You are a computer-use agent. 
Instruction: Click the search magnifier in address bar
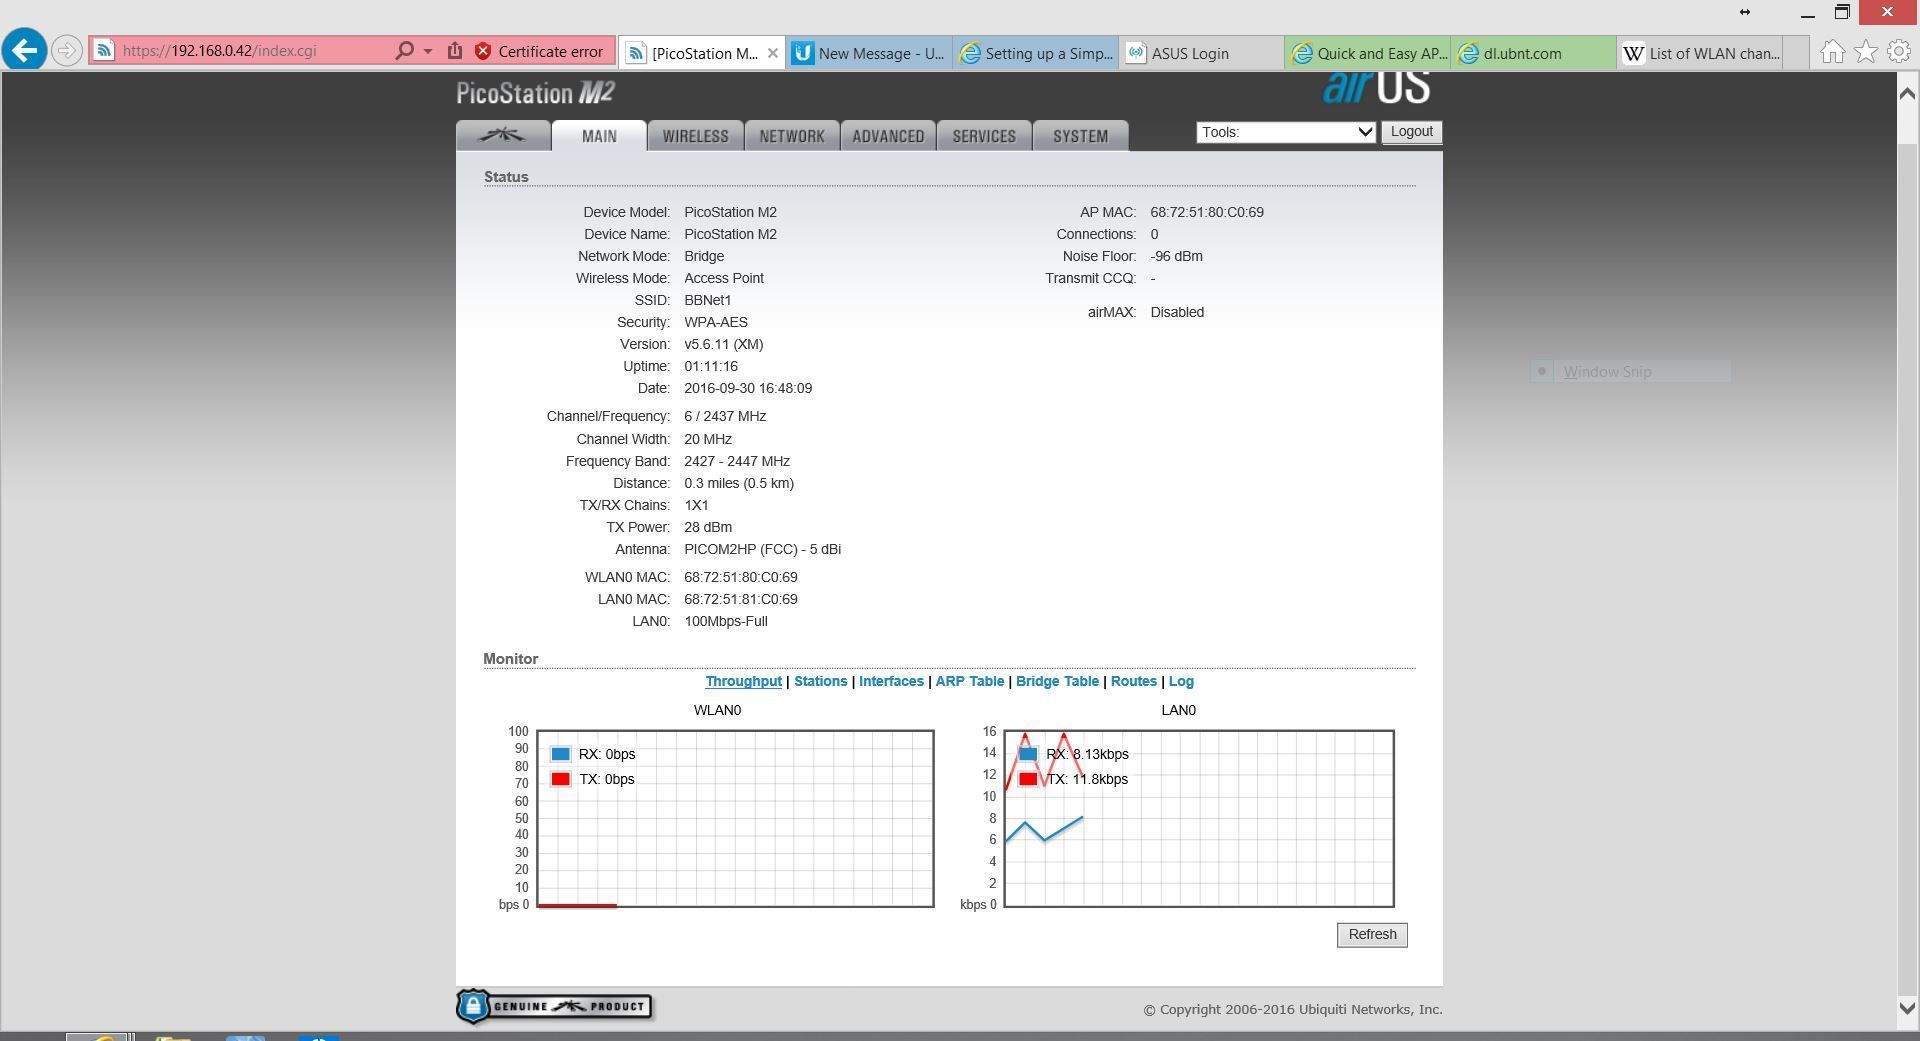pyautogui.click(x=404, y=50)
